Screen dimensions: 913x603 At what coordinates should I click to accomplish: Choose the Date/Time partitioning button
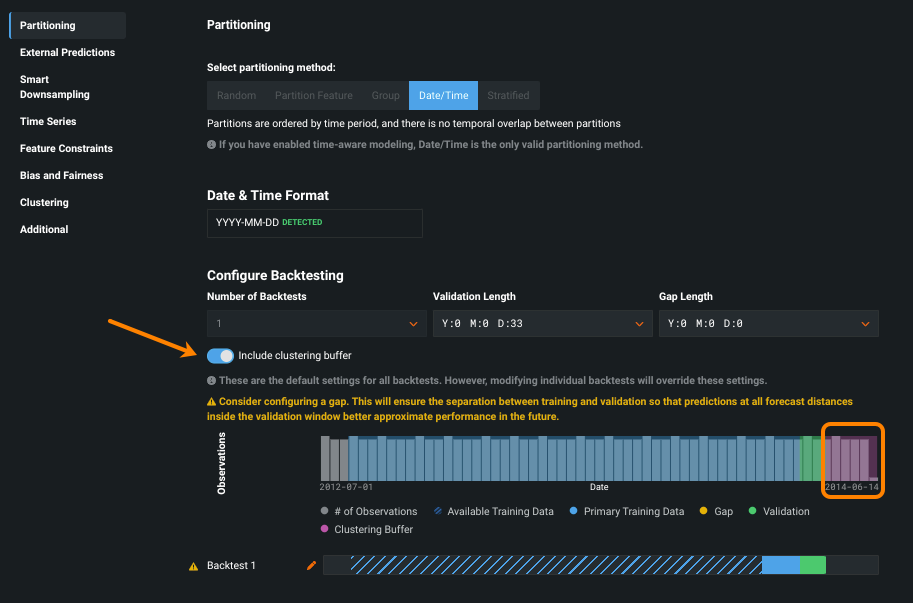pyautogui.click(x=443, y=96)
